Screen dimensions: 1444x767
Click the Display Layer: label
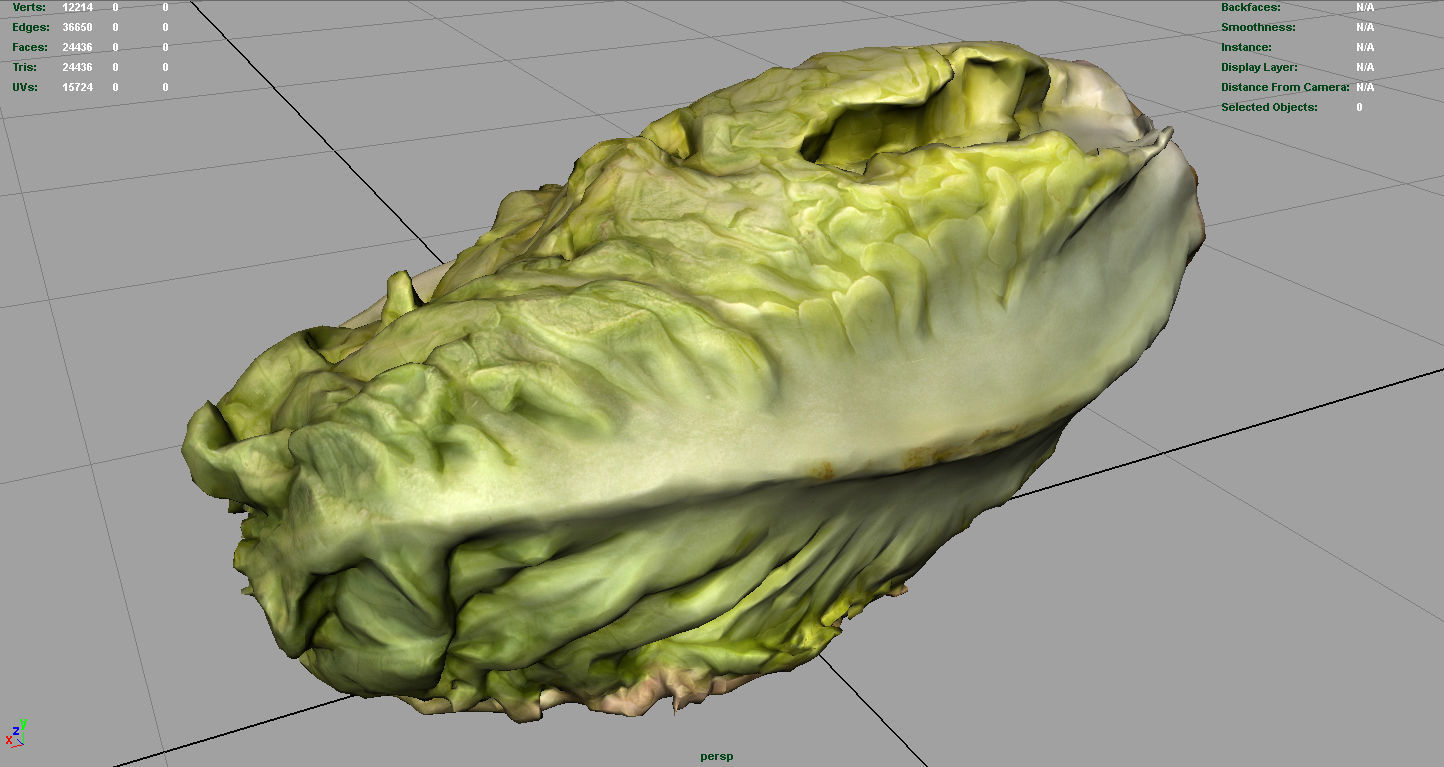(1259, 67)
